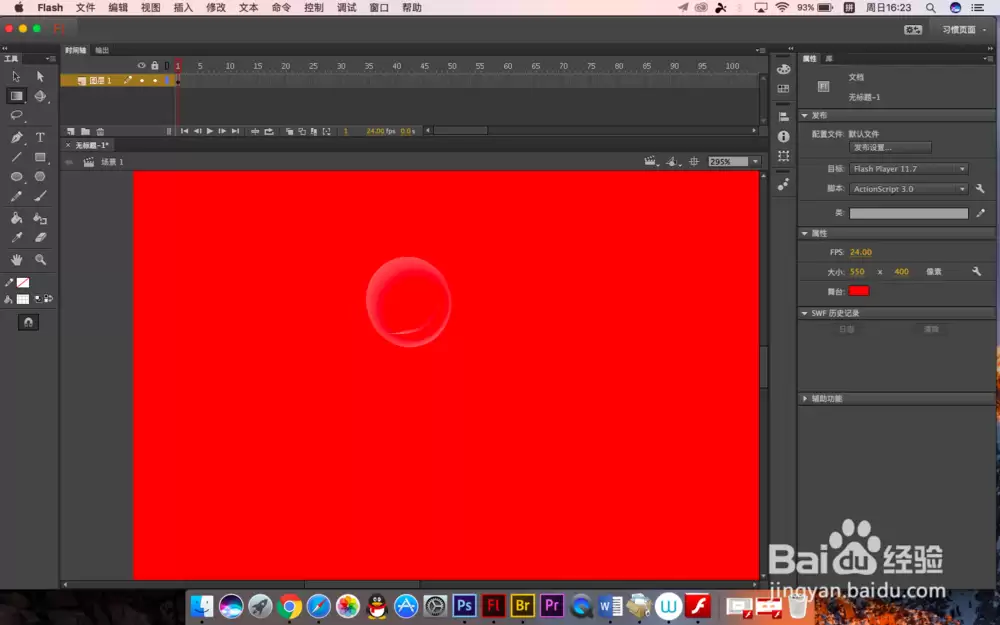The image size is (1000, 625).
Task: Select the Paint Bucket tool
Action: [x=17, y=219]
